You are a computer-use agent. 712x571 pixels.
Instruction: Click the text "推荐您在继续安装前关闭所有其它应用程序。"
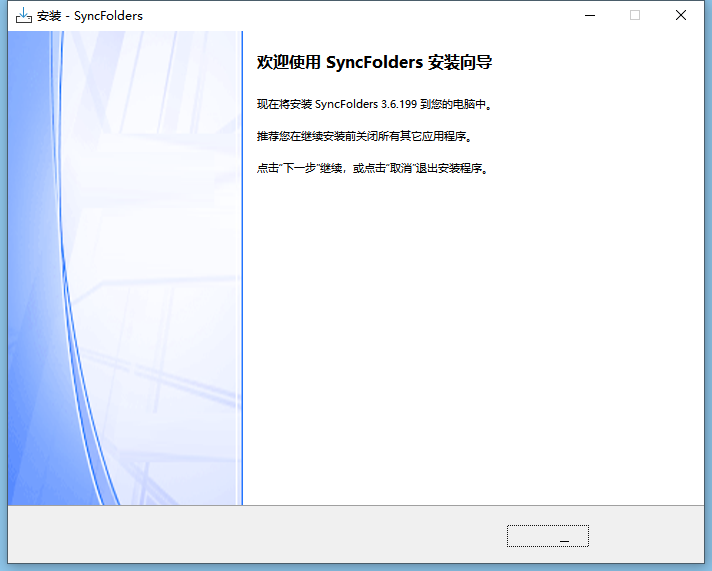point(365,136)
